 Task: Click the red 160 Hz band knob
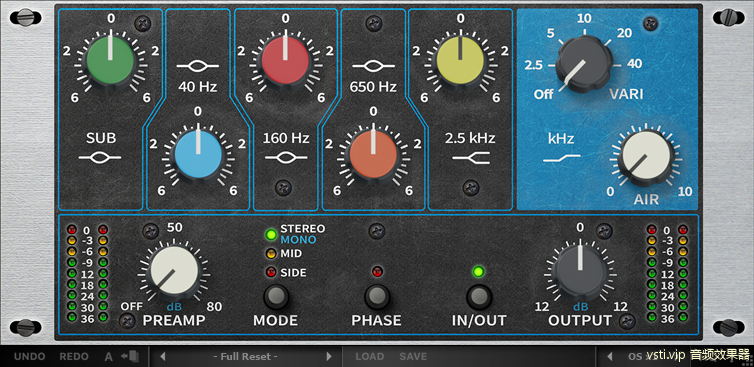[x=285, y=61]
